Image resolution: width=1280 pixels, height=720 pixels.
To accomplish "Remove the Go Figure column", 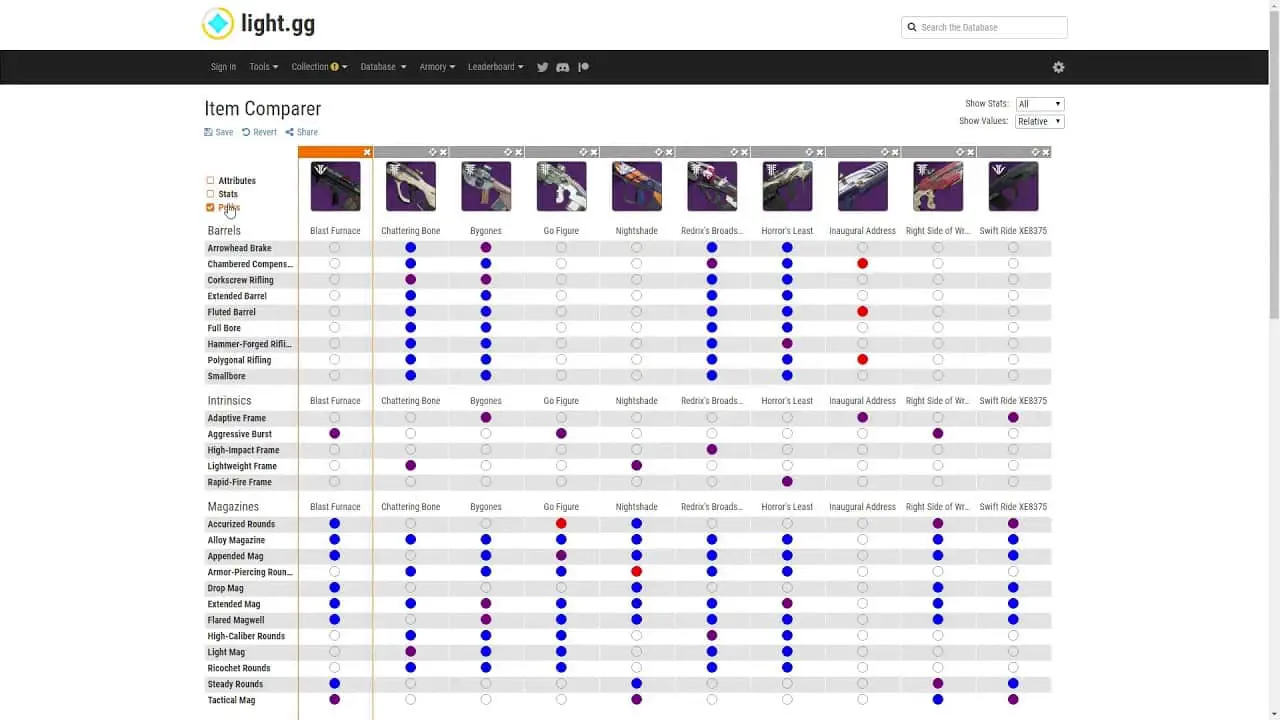I will pos(594,152).
